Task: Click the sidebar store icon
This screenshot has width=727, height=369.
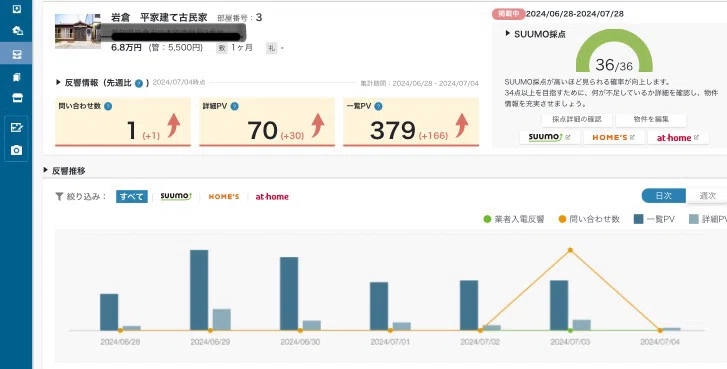Action: point(17,98)
